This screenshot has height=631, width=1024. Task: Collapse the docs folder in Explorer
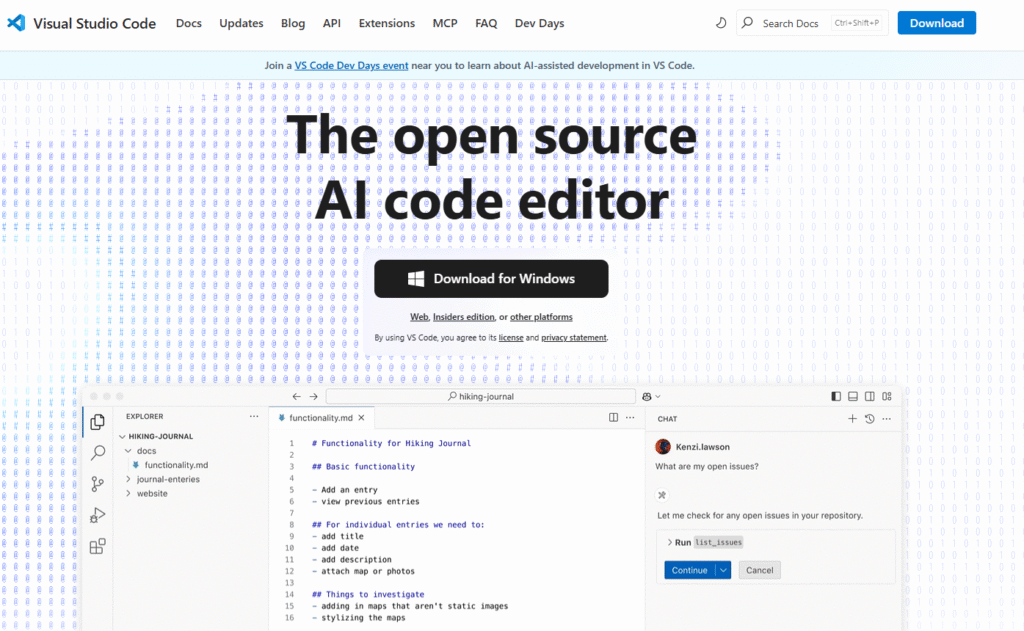(129, 451)
